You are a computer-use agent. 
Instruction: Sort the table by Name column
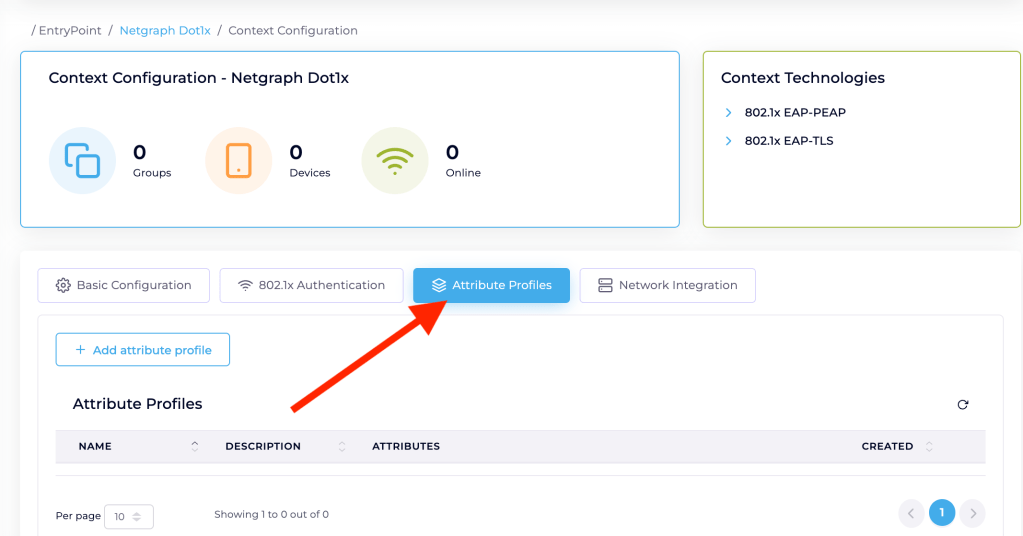195,446
